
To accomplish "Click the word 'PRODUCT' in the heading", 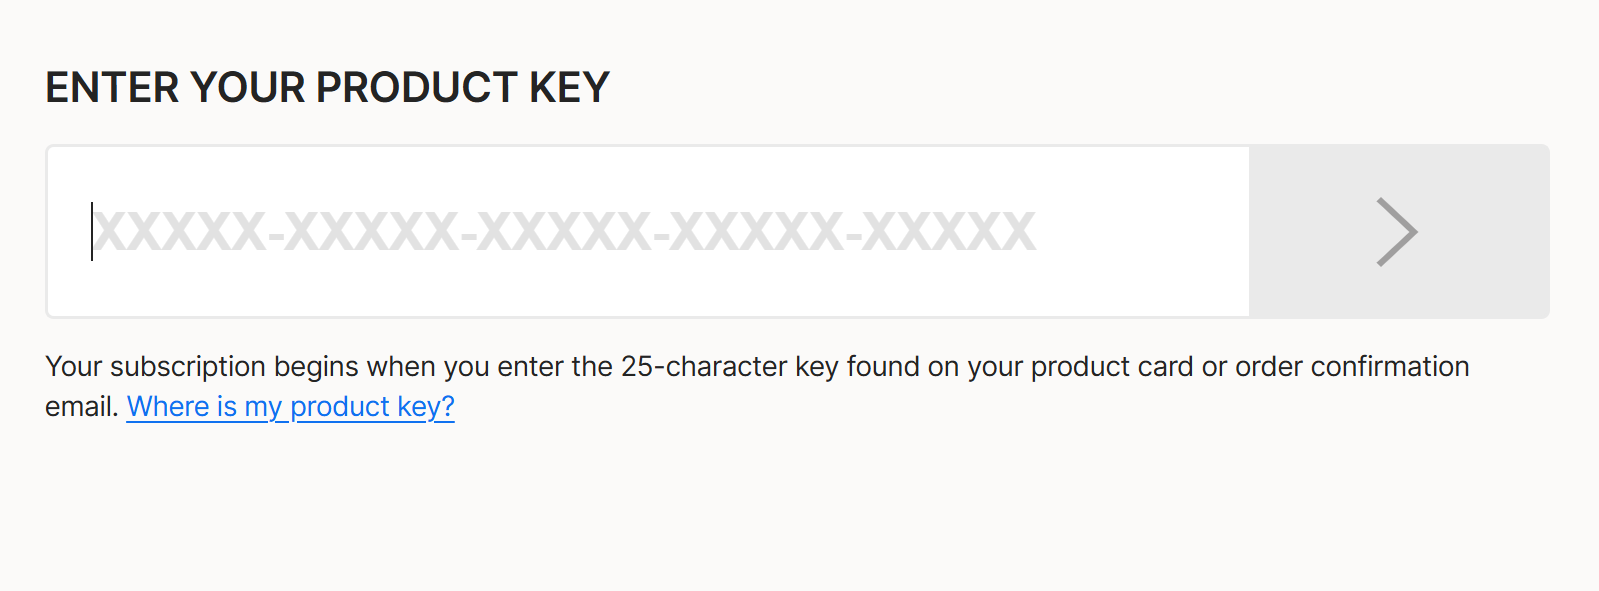I will point(416,88).
